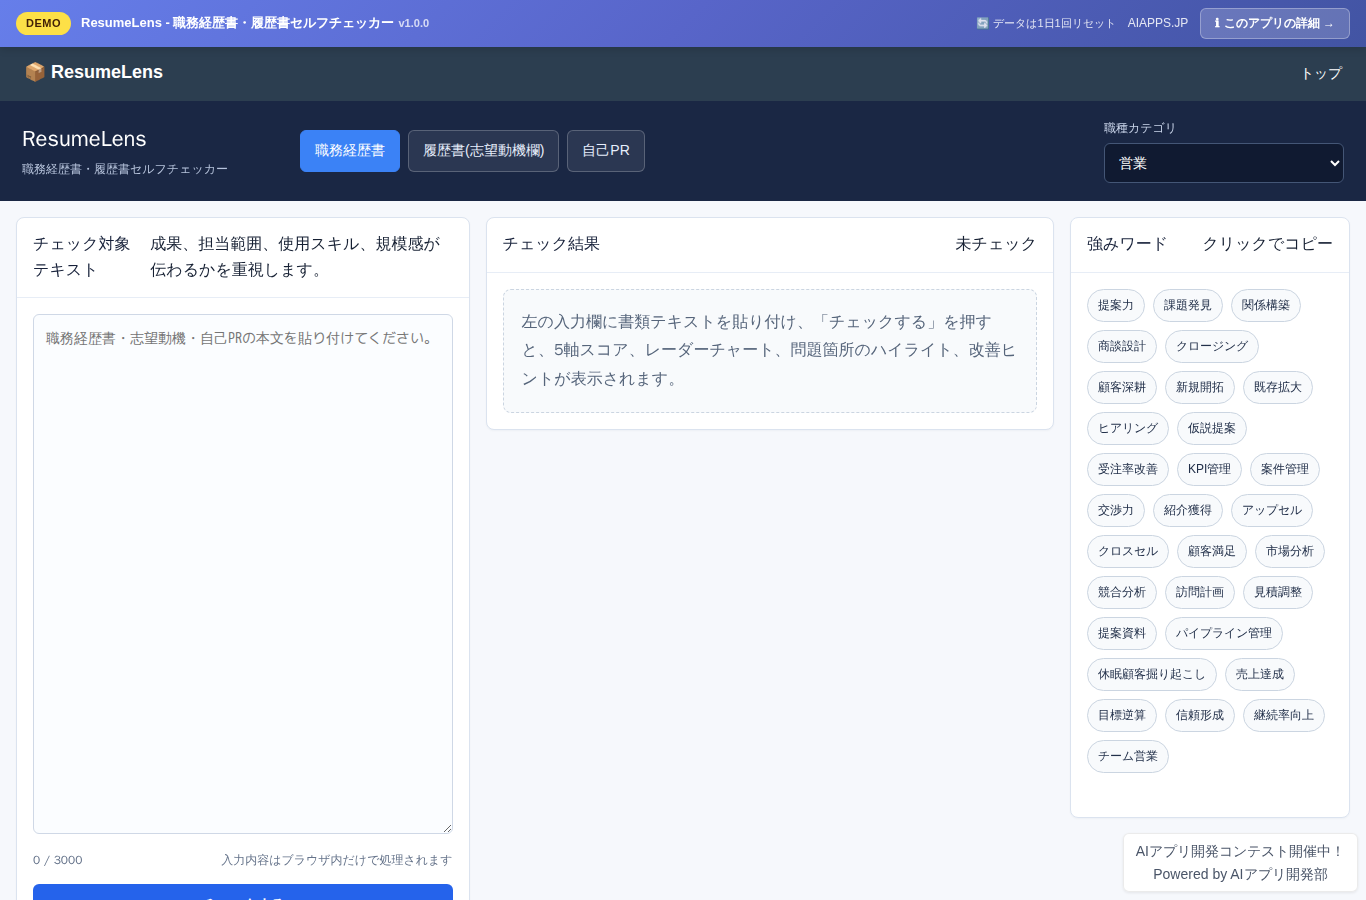Copy the 仮説提案 strength word

[1212, 429]
